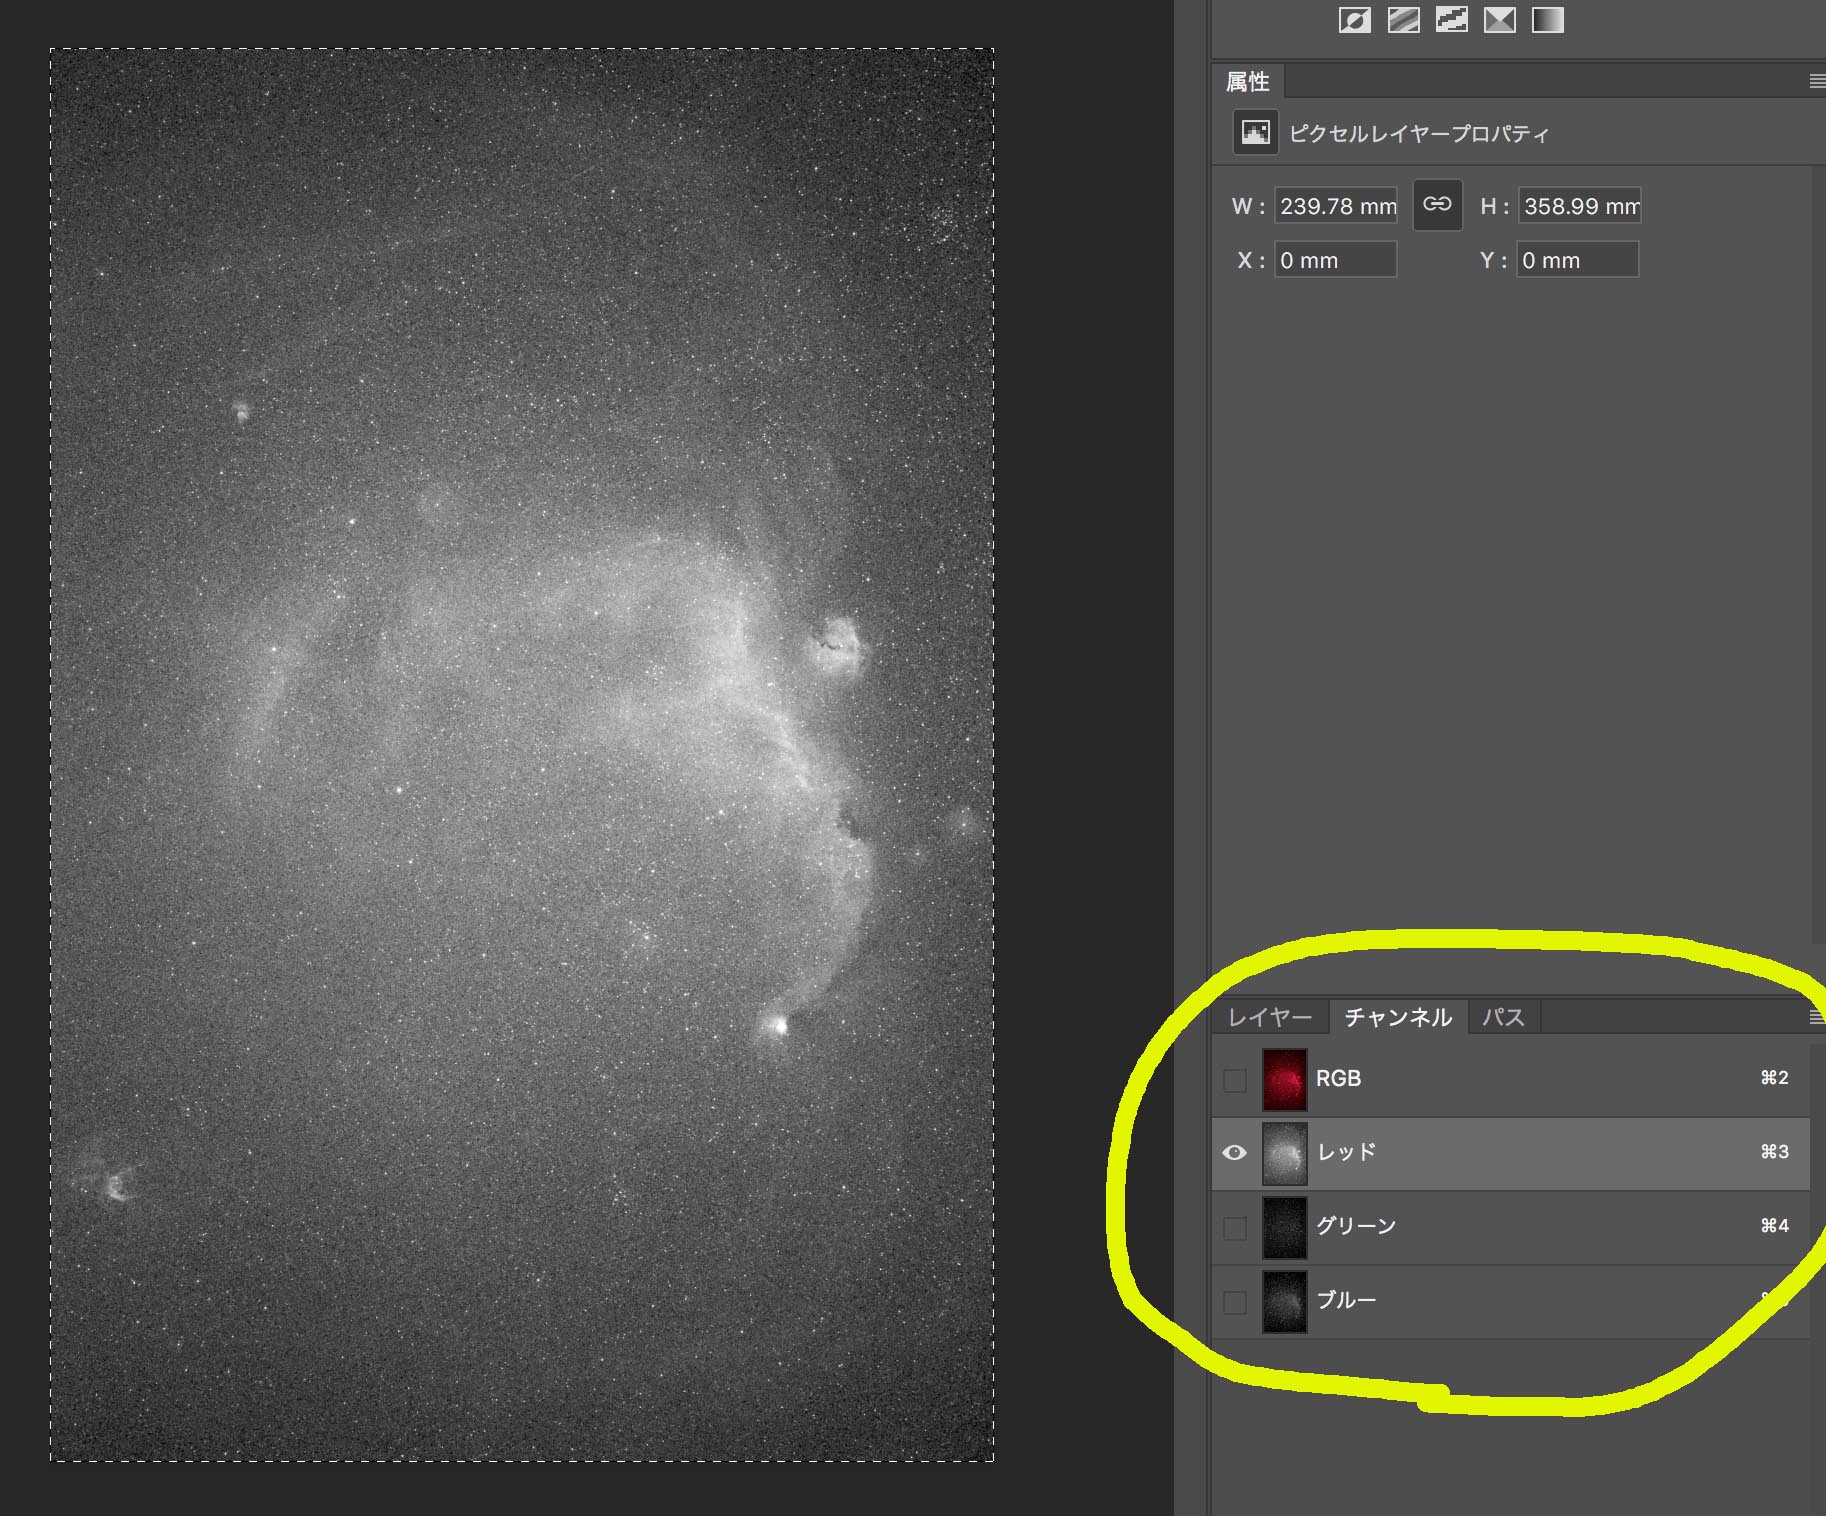Click the Selective Color adjustment icon
Screen dimensions: 1826x1516
1500,20
